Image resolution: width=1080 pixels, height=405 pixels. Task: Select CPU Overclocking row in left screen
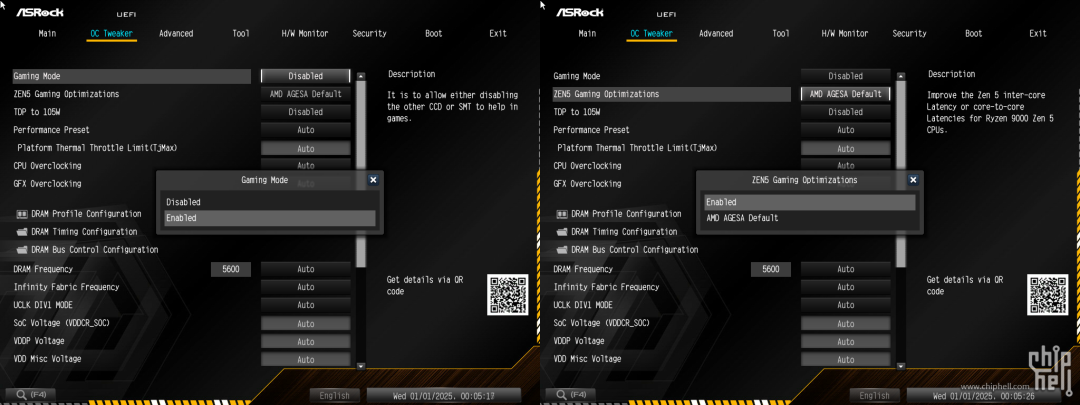tap(132, 166)
